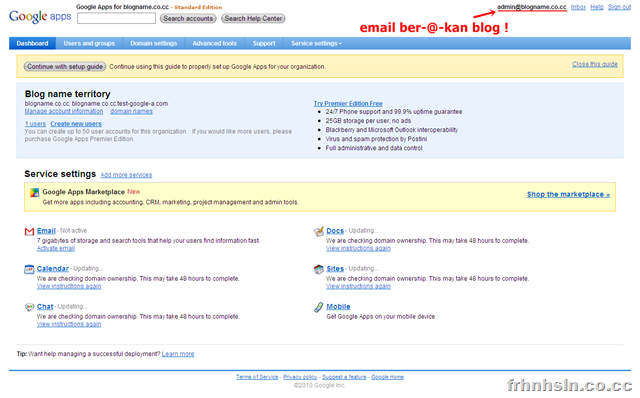Close the setup guide banner
The width and height of the screenshot is (640, 398).
pyautogui.click(x=594, y=64)
